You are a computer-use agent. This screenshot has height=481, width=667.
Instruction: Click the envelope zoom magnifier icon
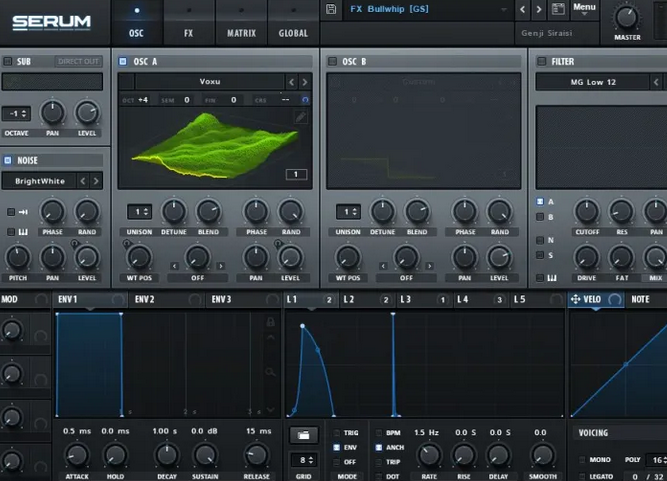(x=270, y=373)
